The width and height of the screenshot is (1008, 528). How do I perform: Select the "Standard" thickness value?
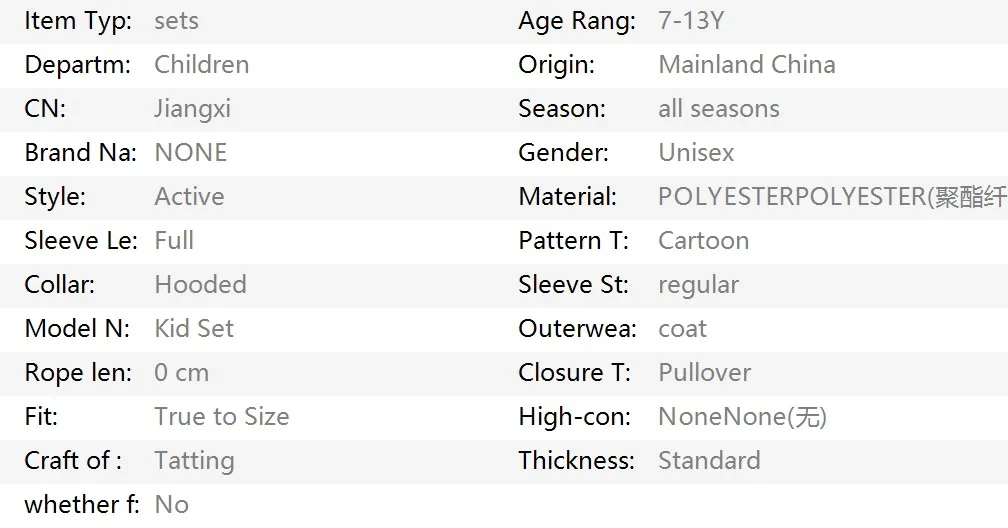point(709,461)
